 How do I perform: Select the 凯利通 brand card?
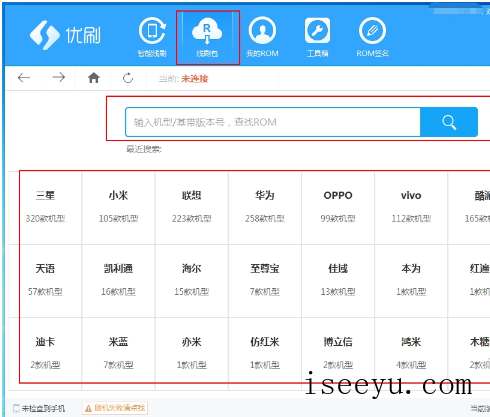(118, 281)
